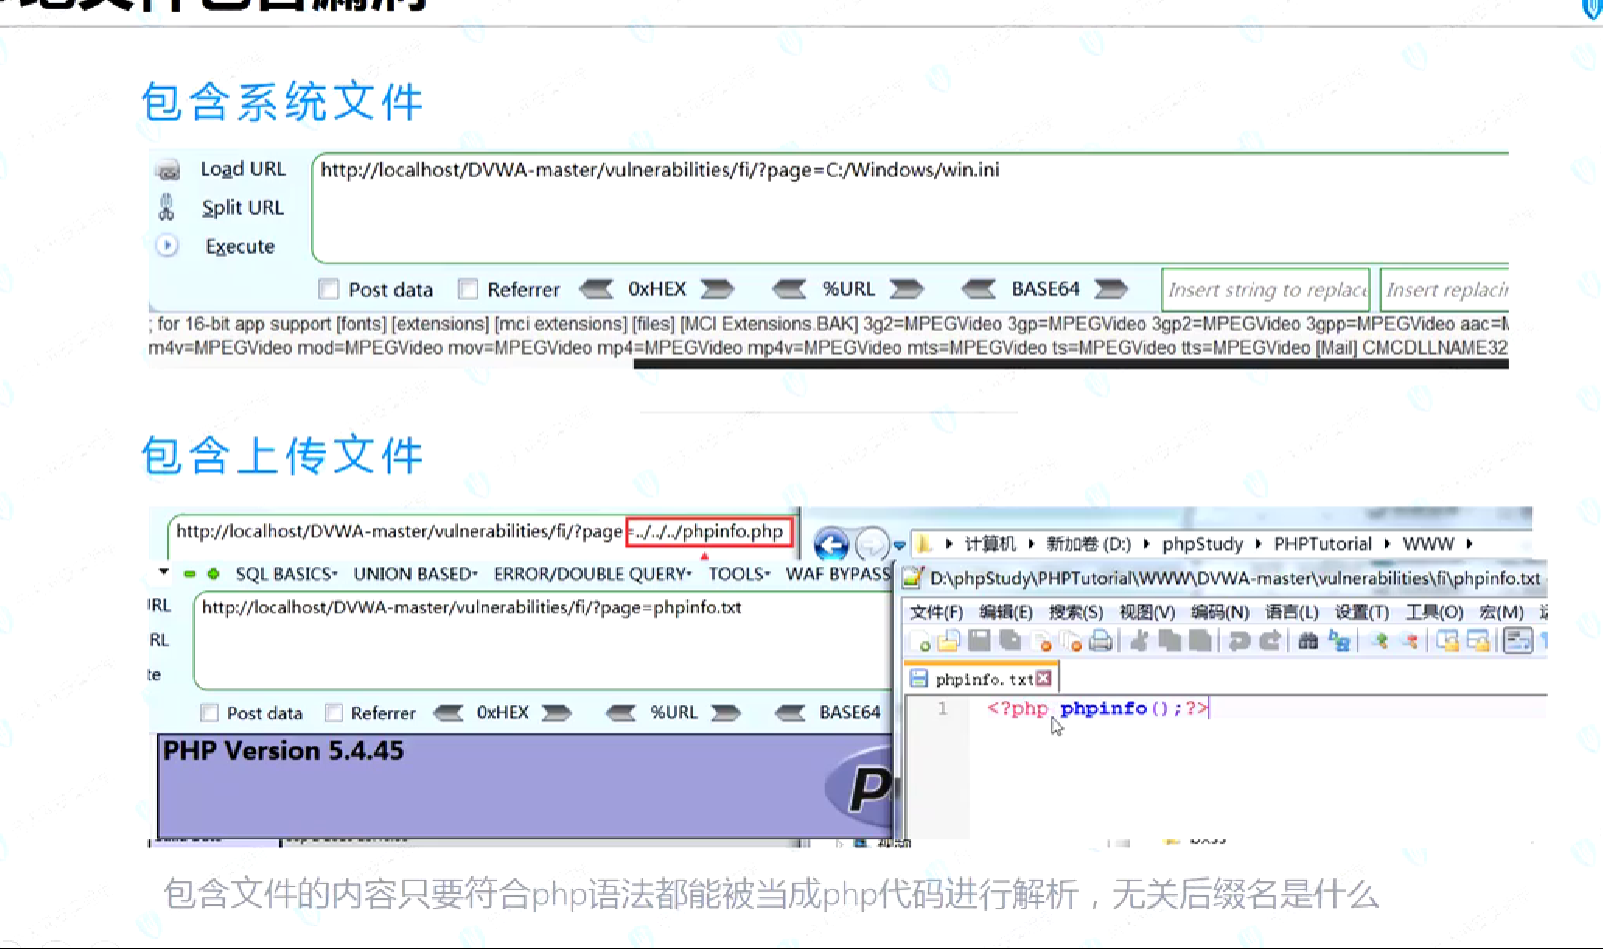Open the 语言(L) menu in Notepad++
1603x949 pixels.
click(x=1292, y=612)
